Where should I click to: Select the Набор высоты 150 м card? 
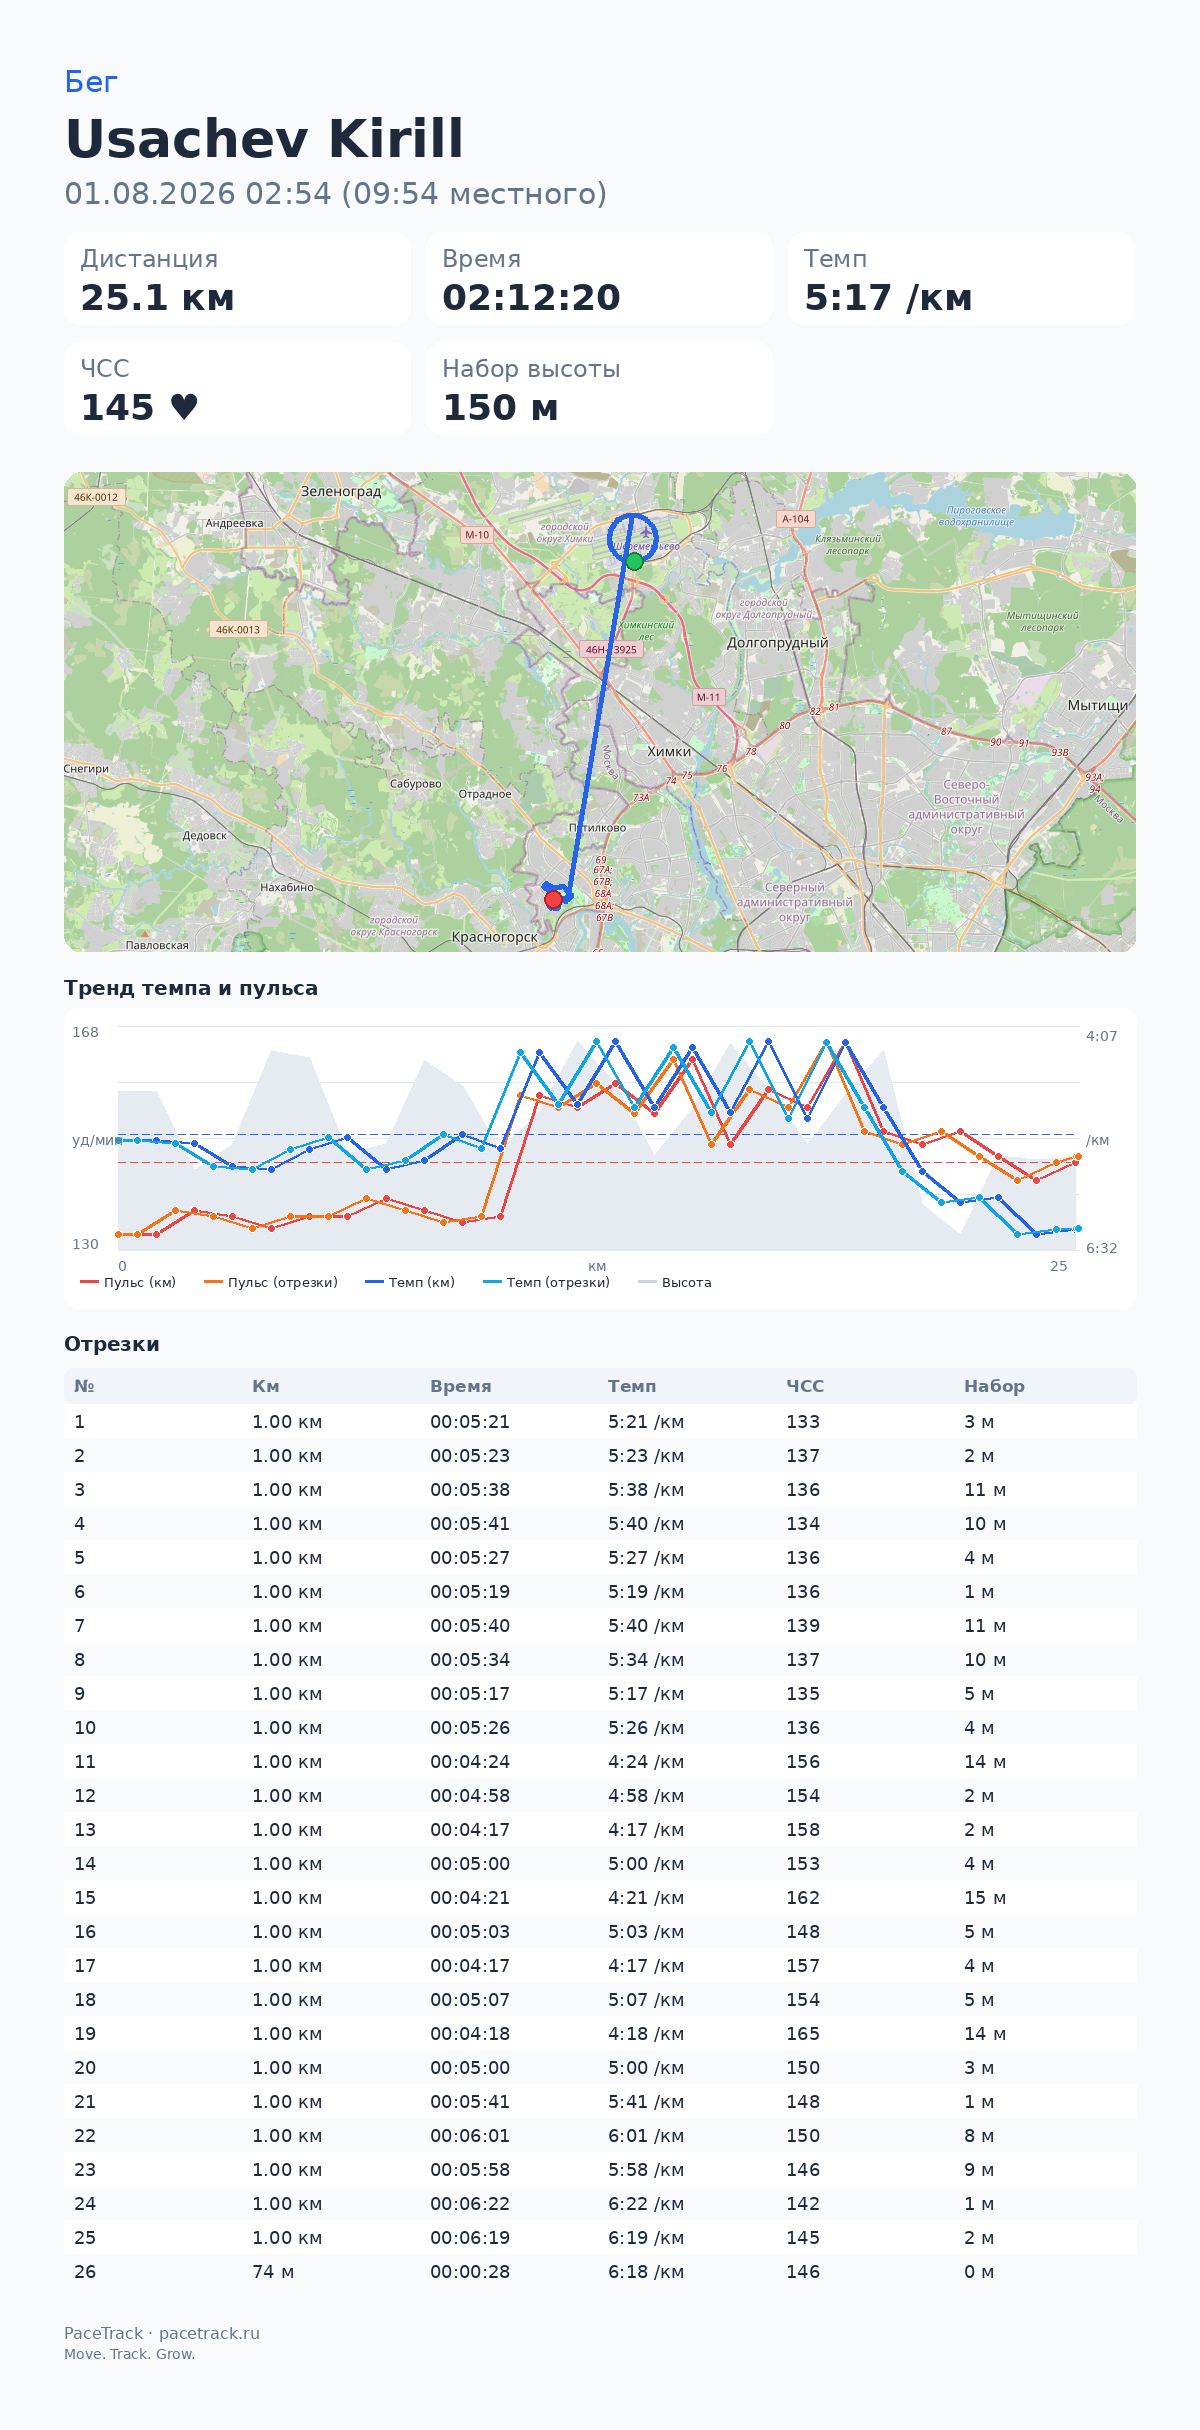coord(599,389)
